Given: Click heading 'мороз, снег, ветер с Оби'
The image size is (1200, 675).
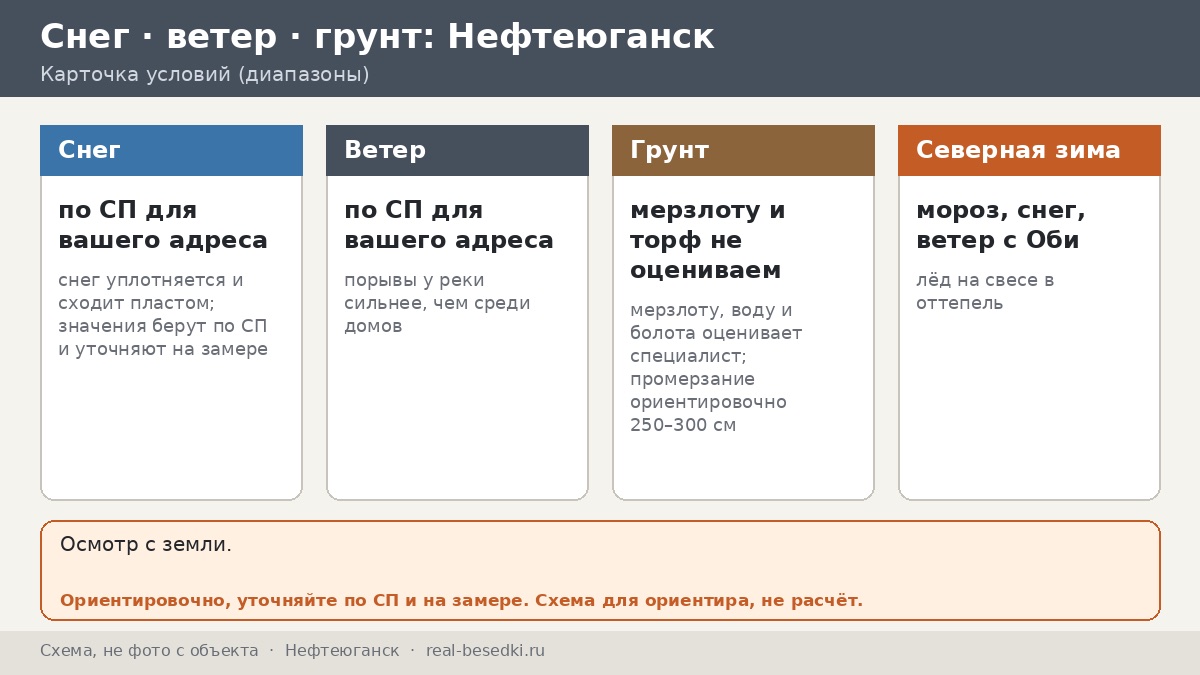Looking at the screenshot, I should click(1001, 225).
